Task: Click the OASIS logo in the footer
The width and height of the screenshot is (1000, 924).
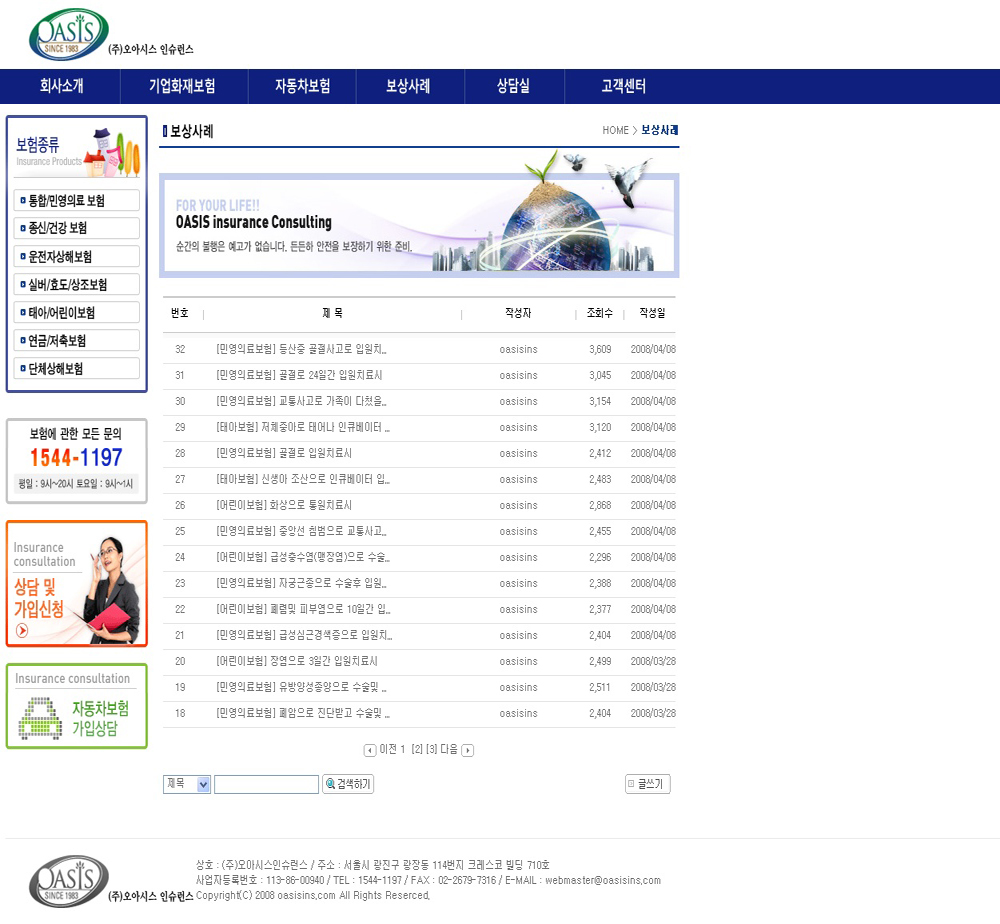Action: (x=68, y=881)
